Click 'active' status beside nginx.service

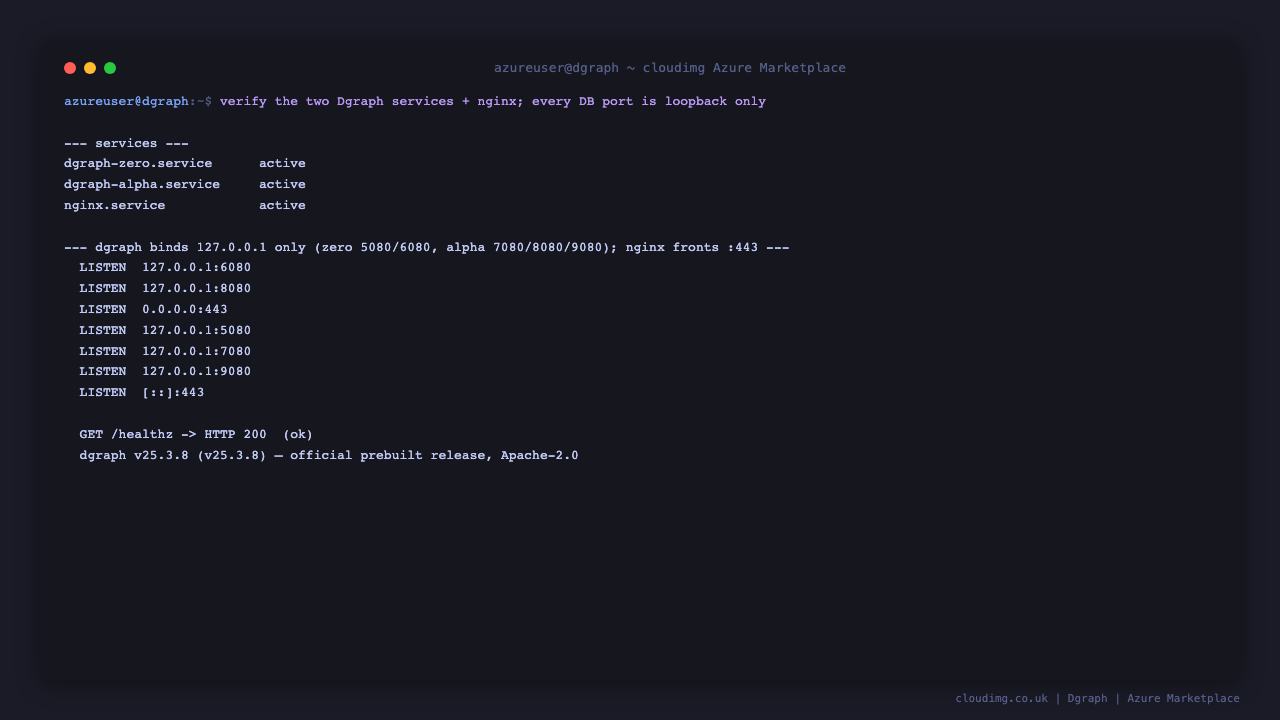(282, 206)
